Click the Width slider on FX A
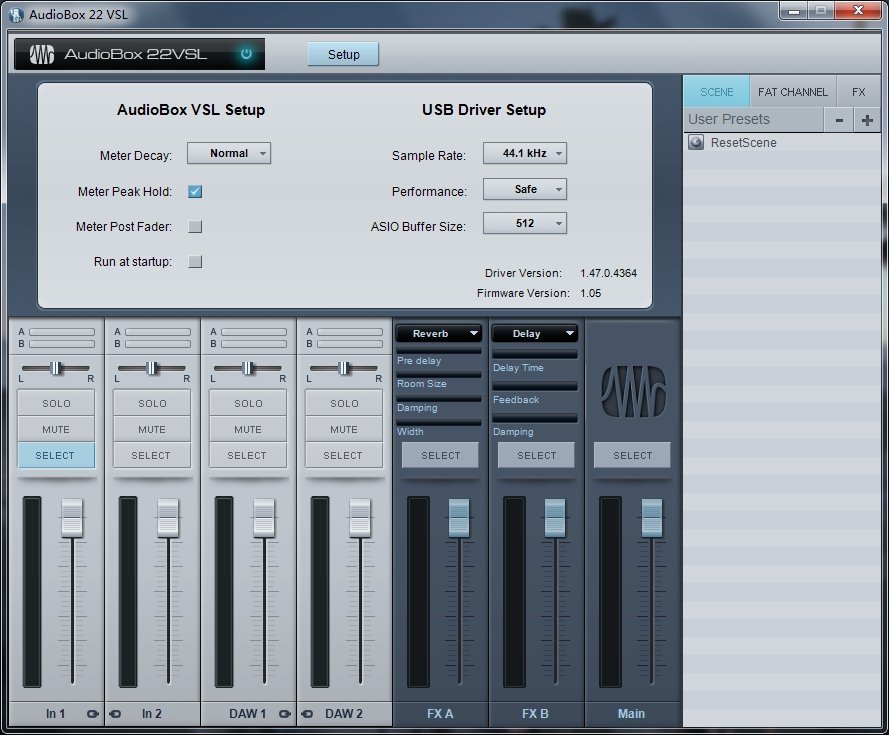 pyautogui.click(x=439, y=423)
